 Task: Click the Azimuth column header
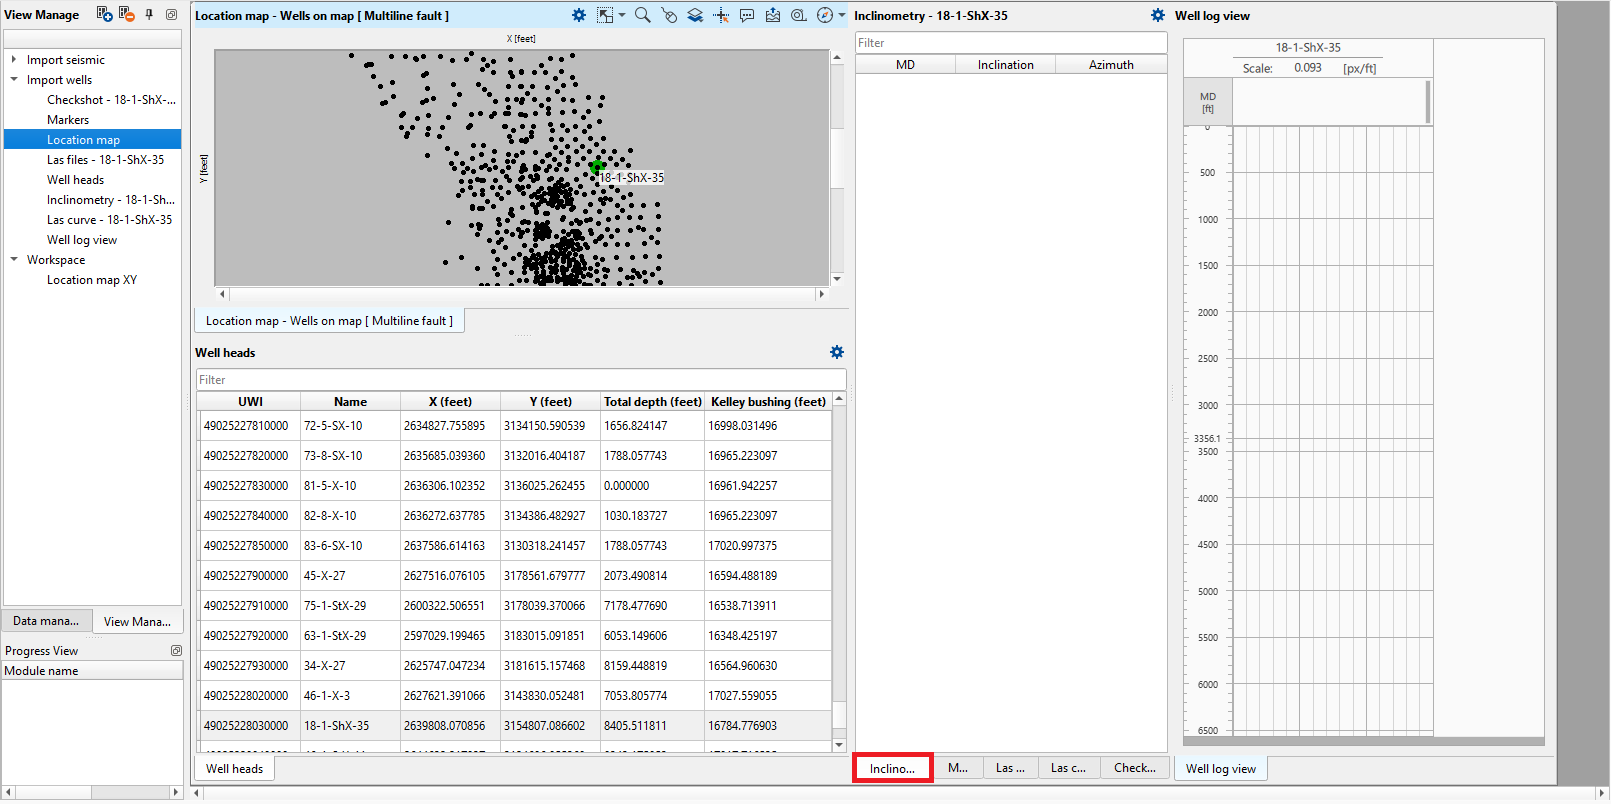pos(1111,65)
